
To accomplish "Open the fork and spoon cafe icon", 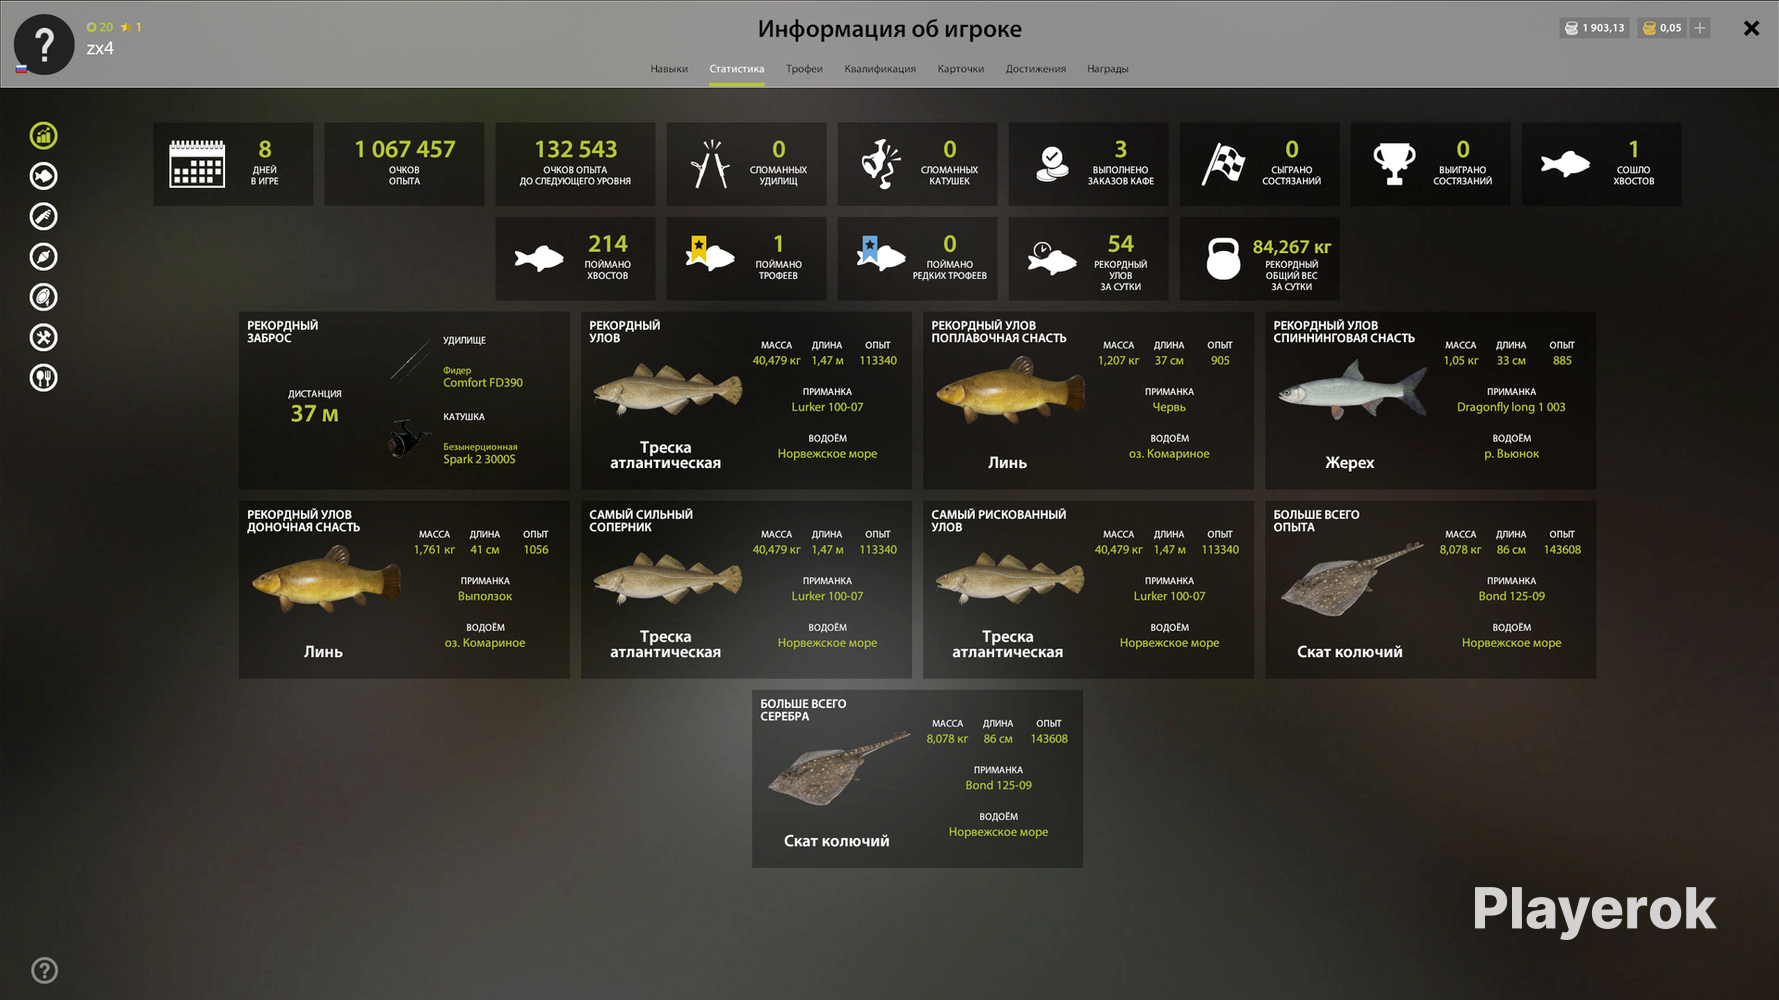I will (43, 378).
